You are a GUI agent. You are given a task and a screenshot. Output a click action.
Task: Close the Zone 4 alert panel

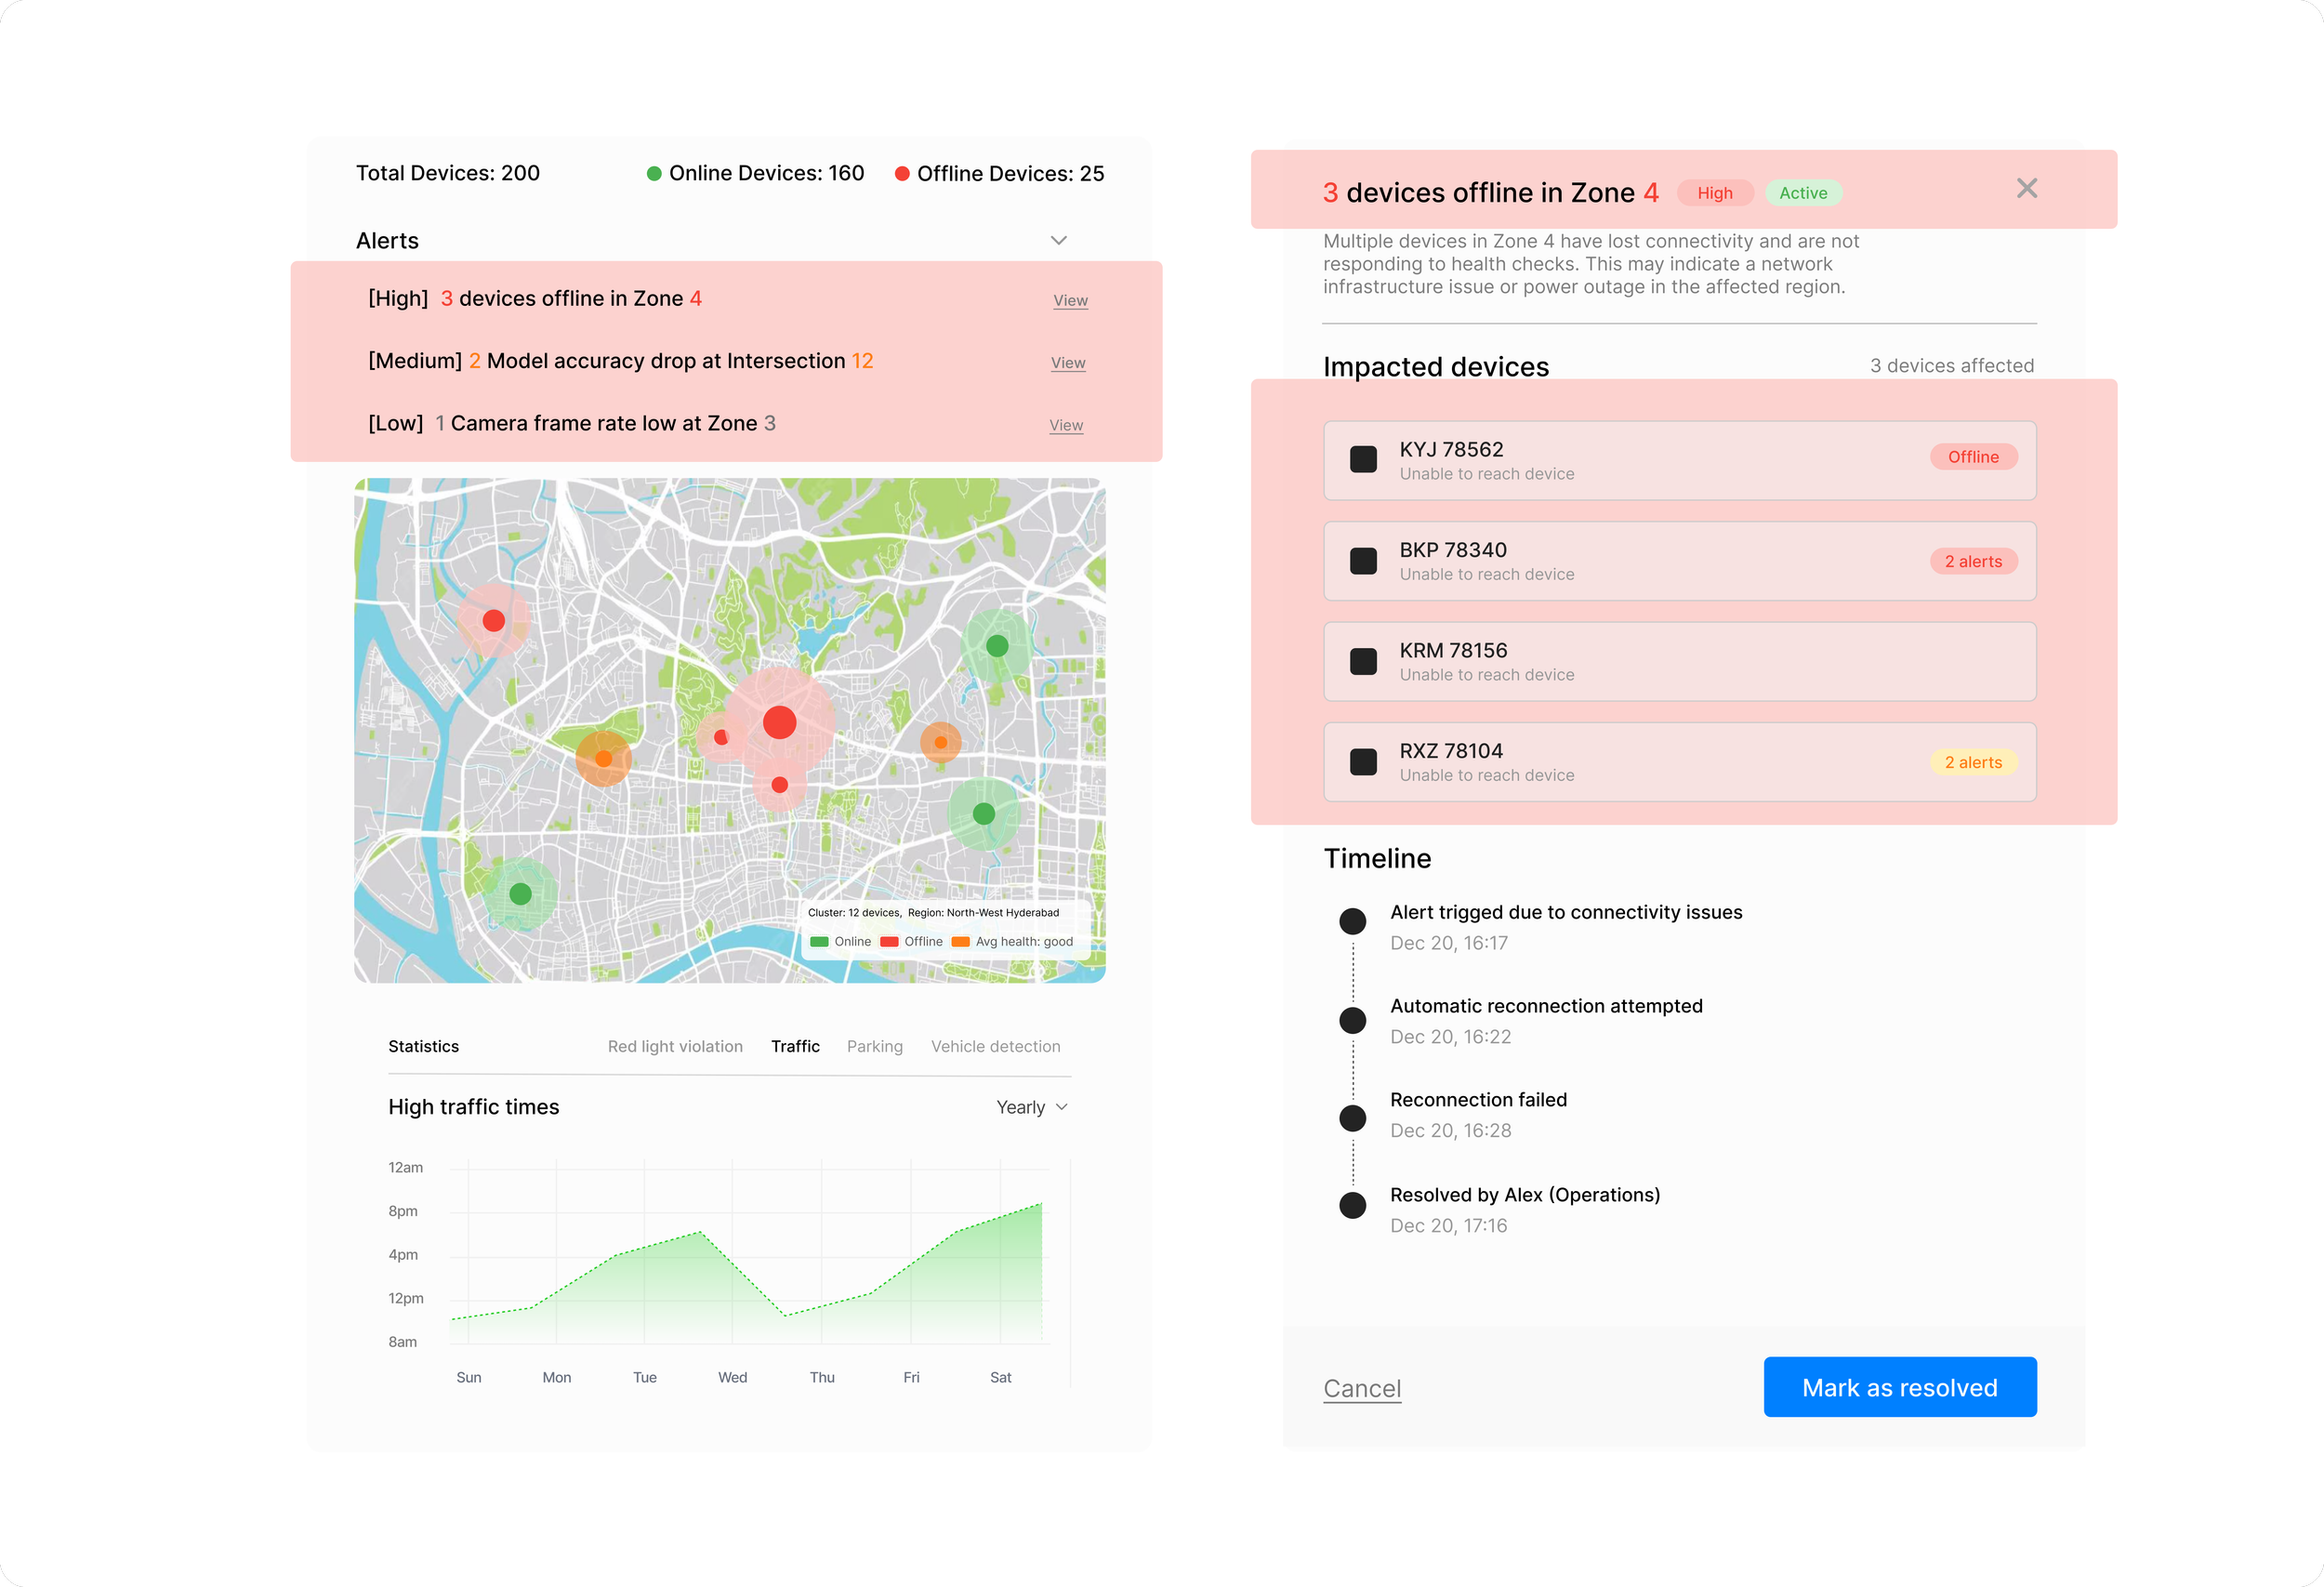point(2026,188)
